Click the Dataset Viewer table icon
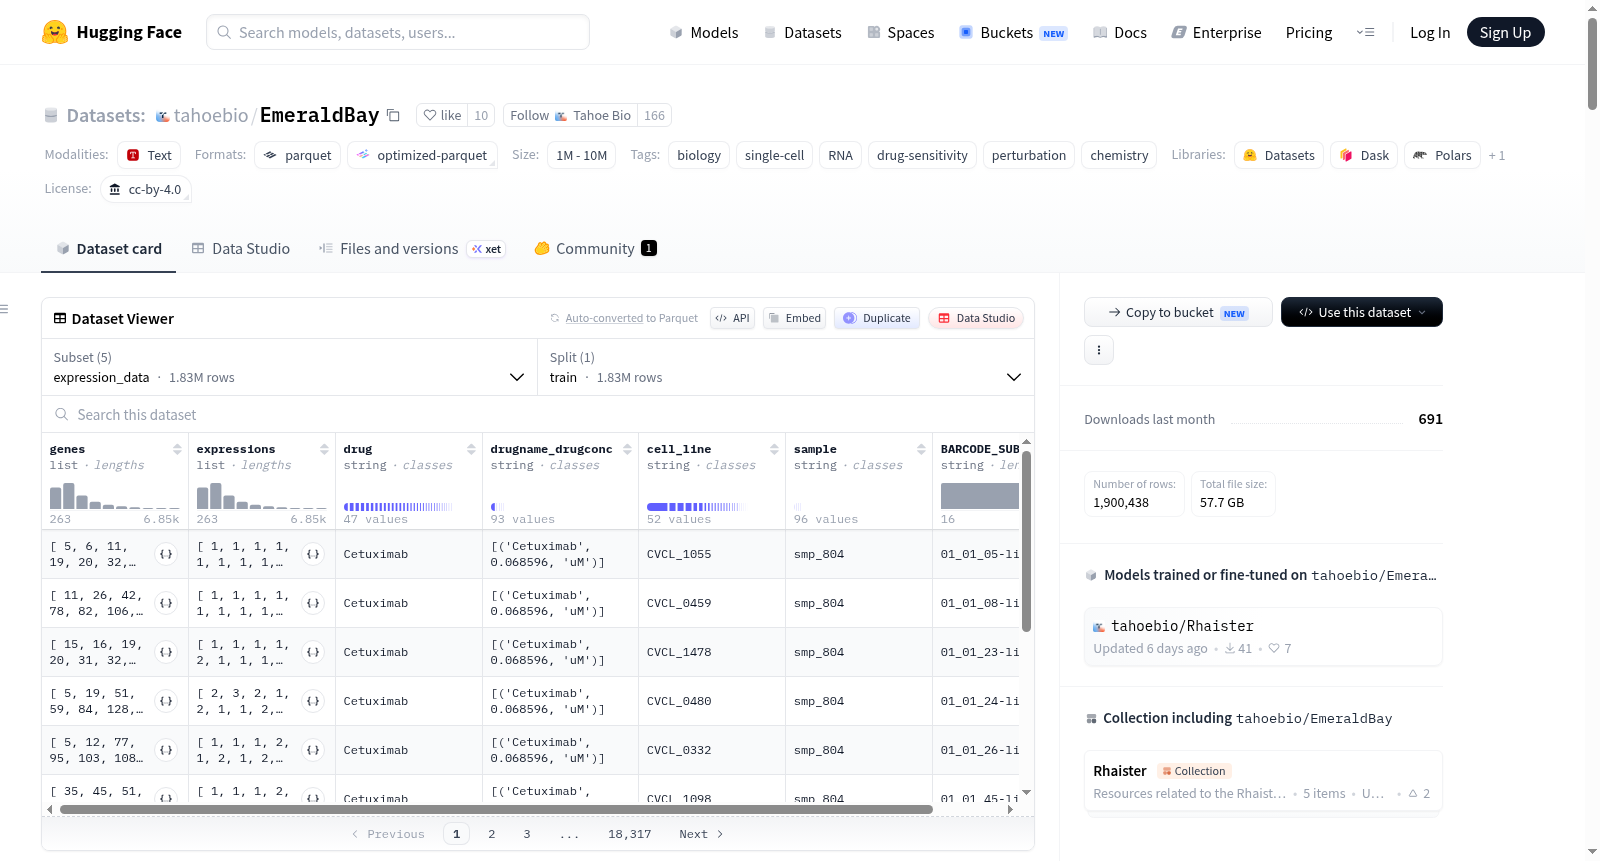Viewport: 1600px width, 861px height. [x=60, y=318]
